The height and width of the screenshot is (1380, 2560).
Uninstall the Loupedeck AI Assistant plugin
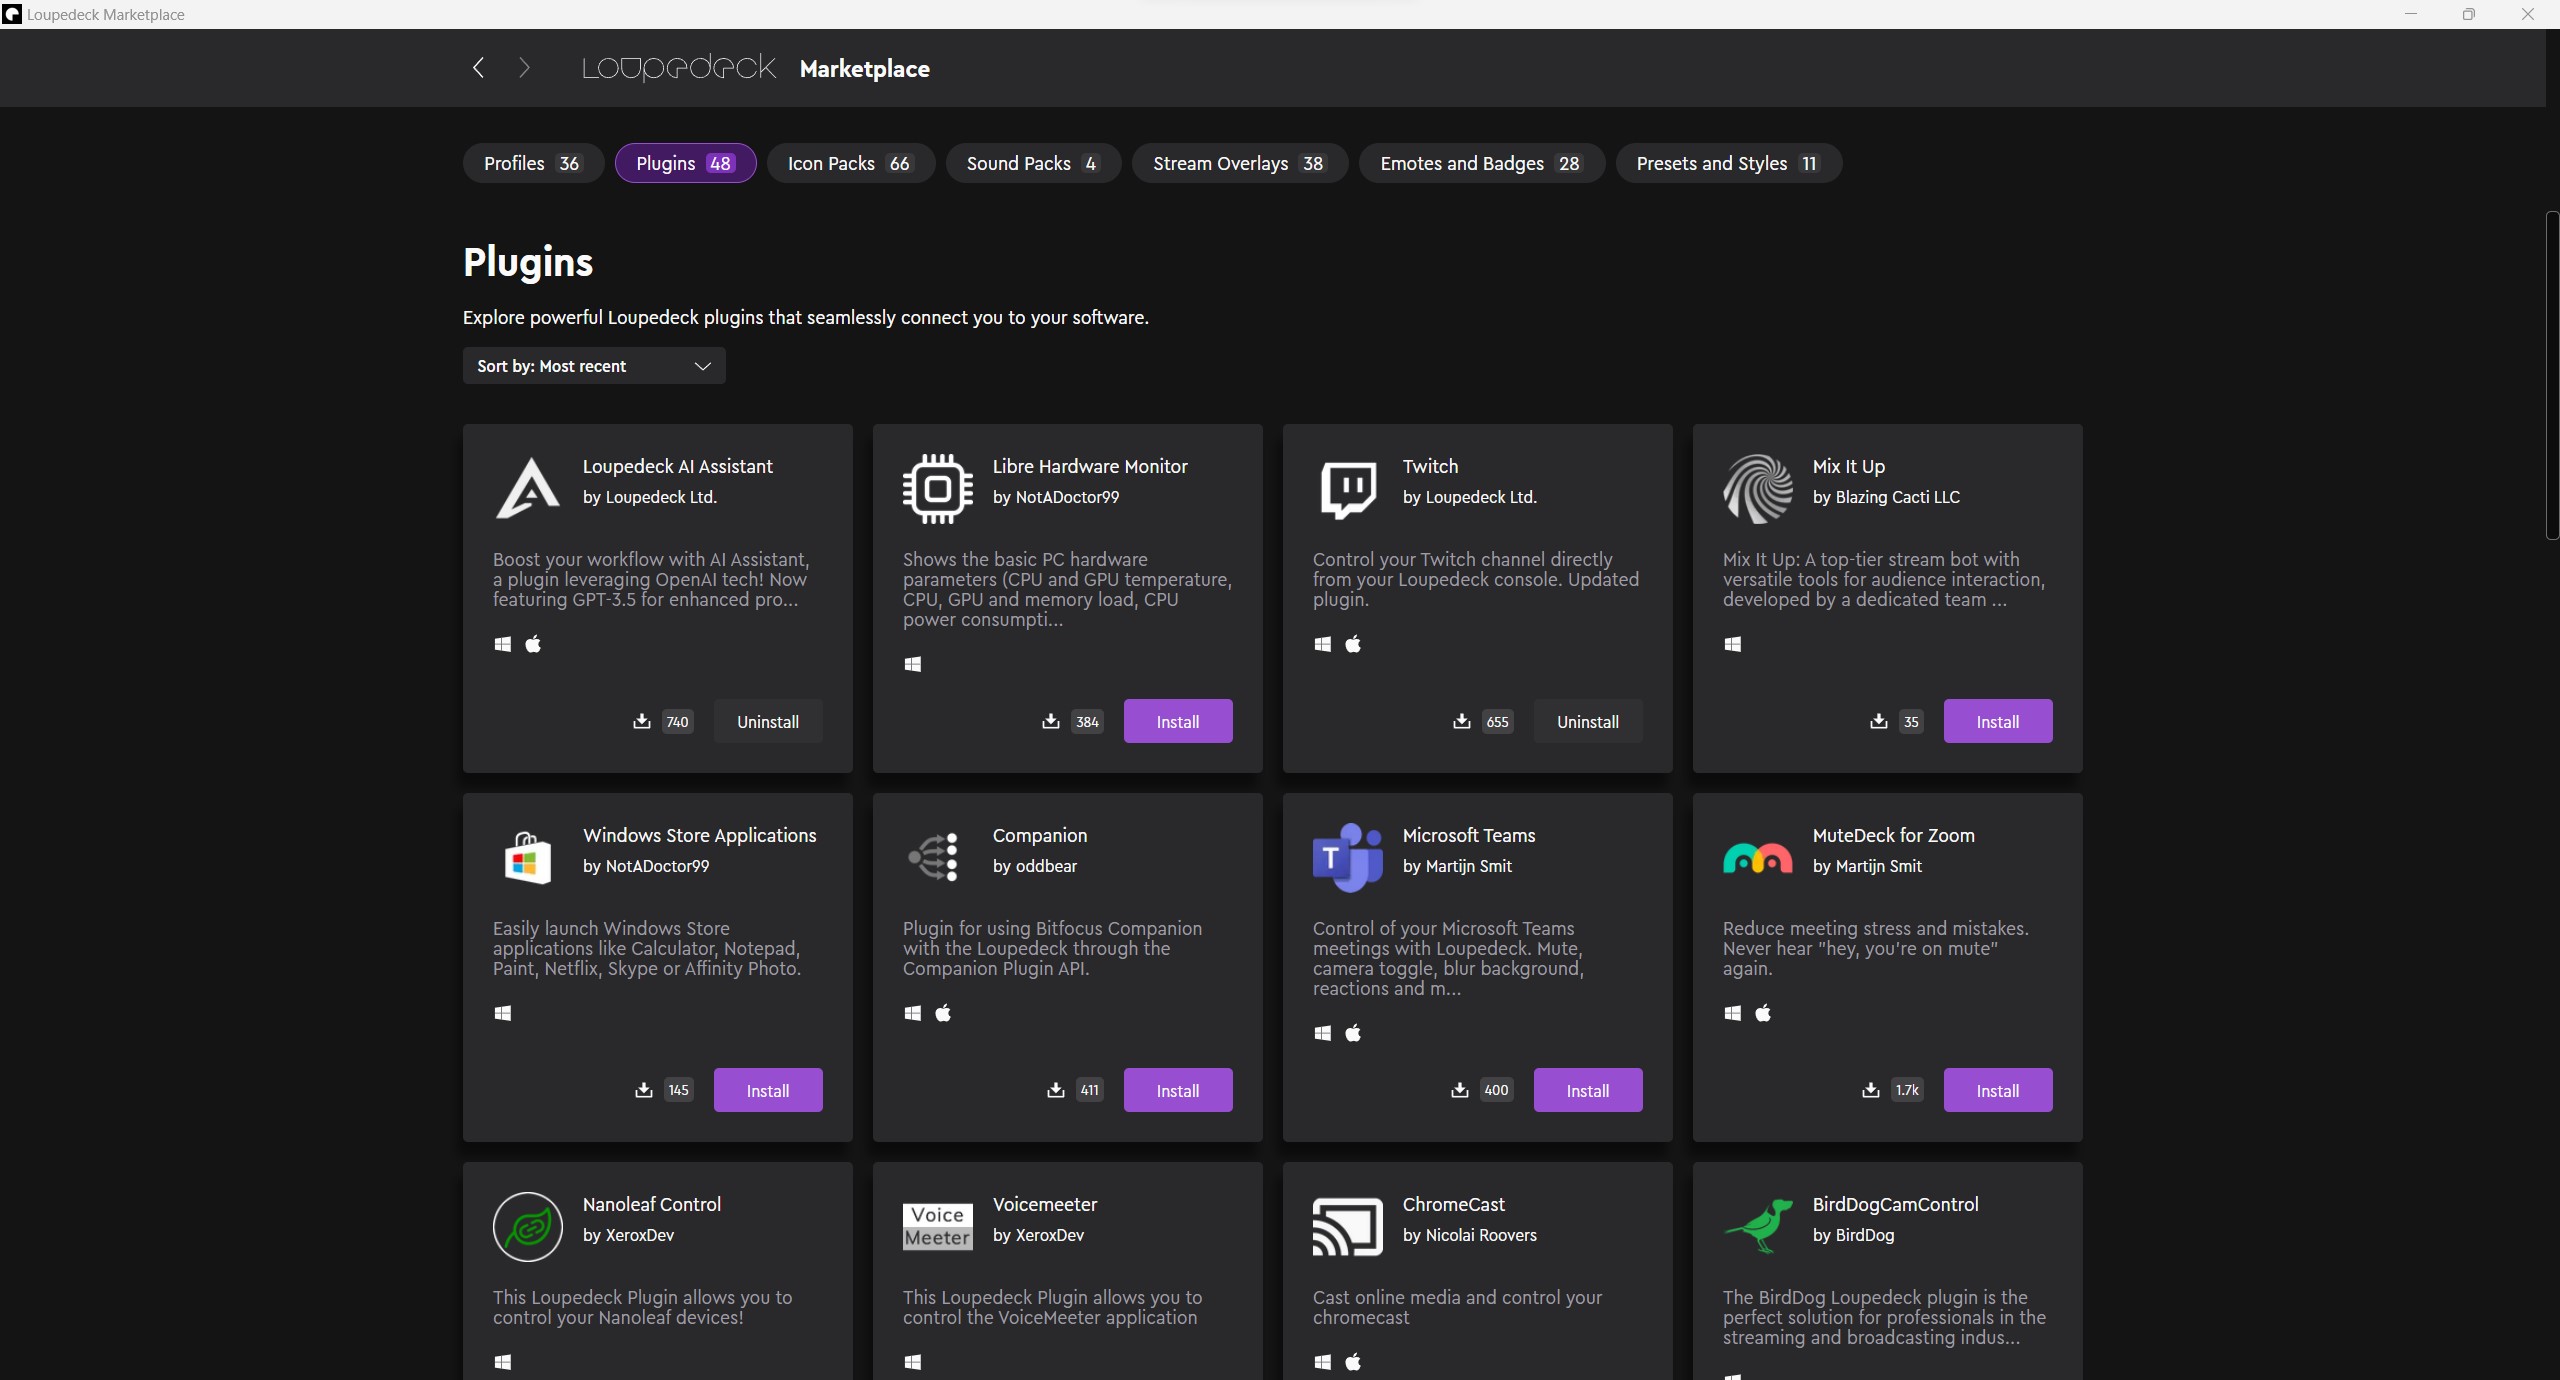click(x=768, y=721)
